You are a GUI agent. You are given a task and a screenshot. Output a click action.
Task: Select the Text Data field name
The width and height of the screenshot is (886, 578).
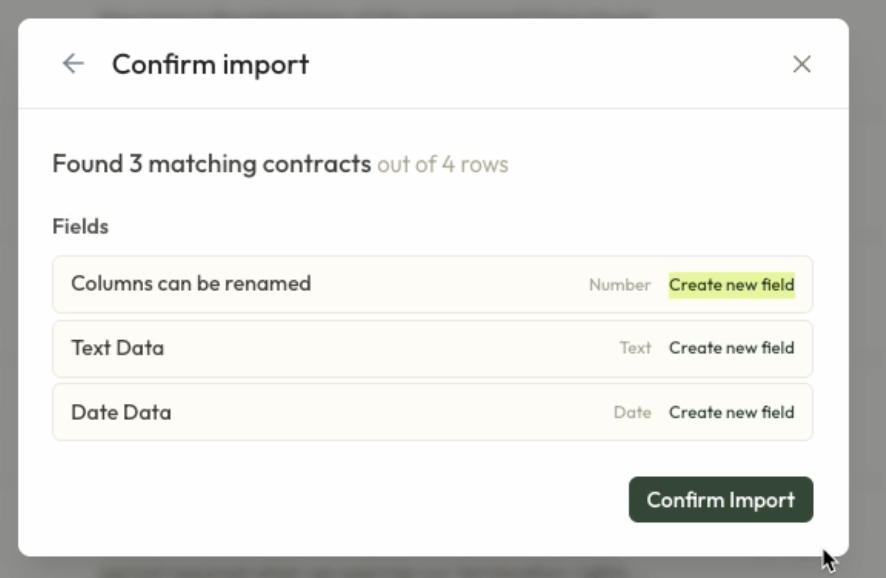117,348
